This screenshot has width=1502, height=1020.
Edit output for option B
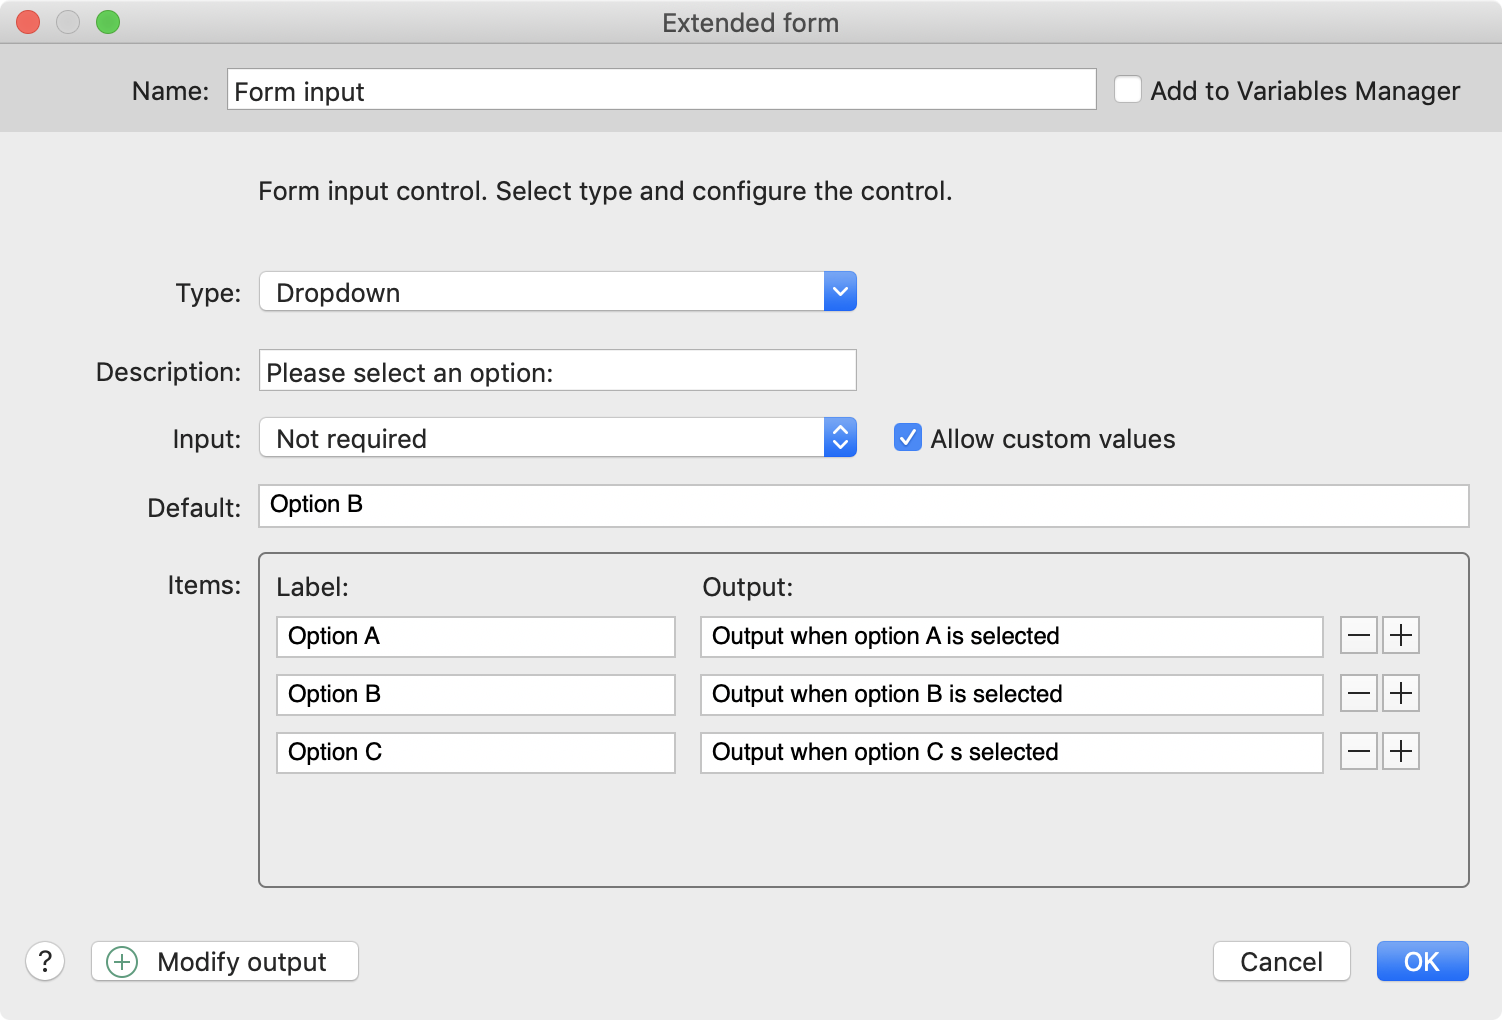click(1012, 694)
